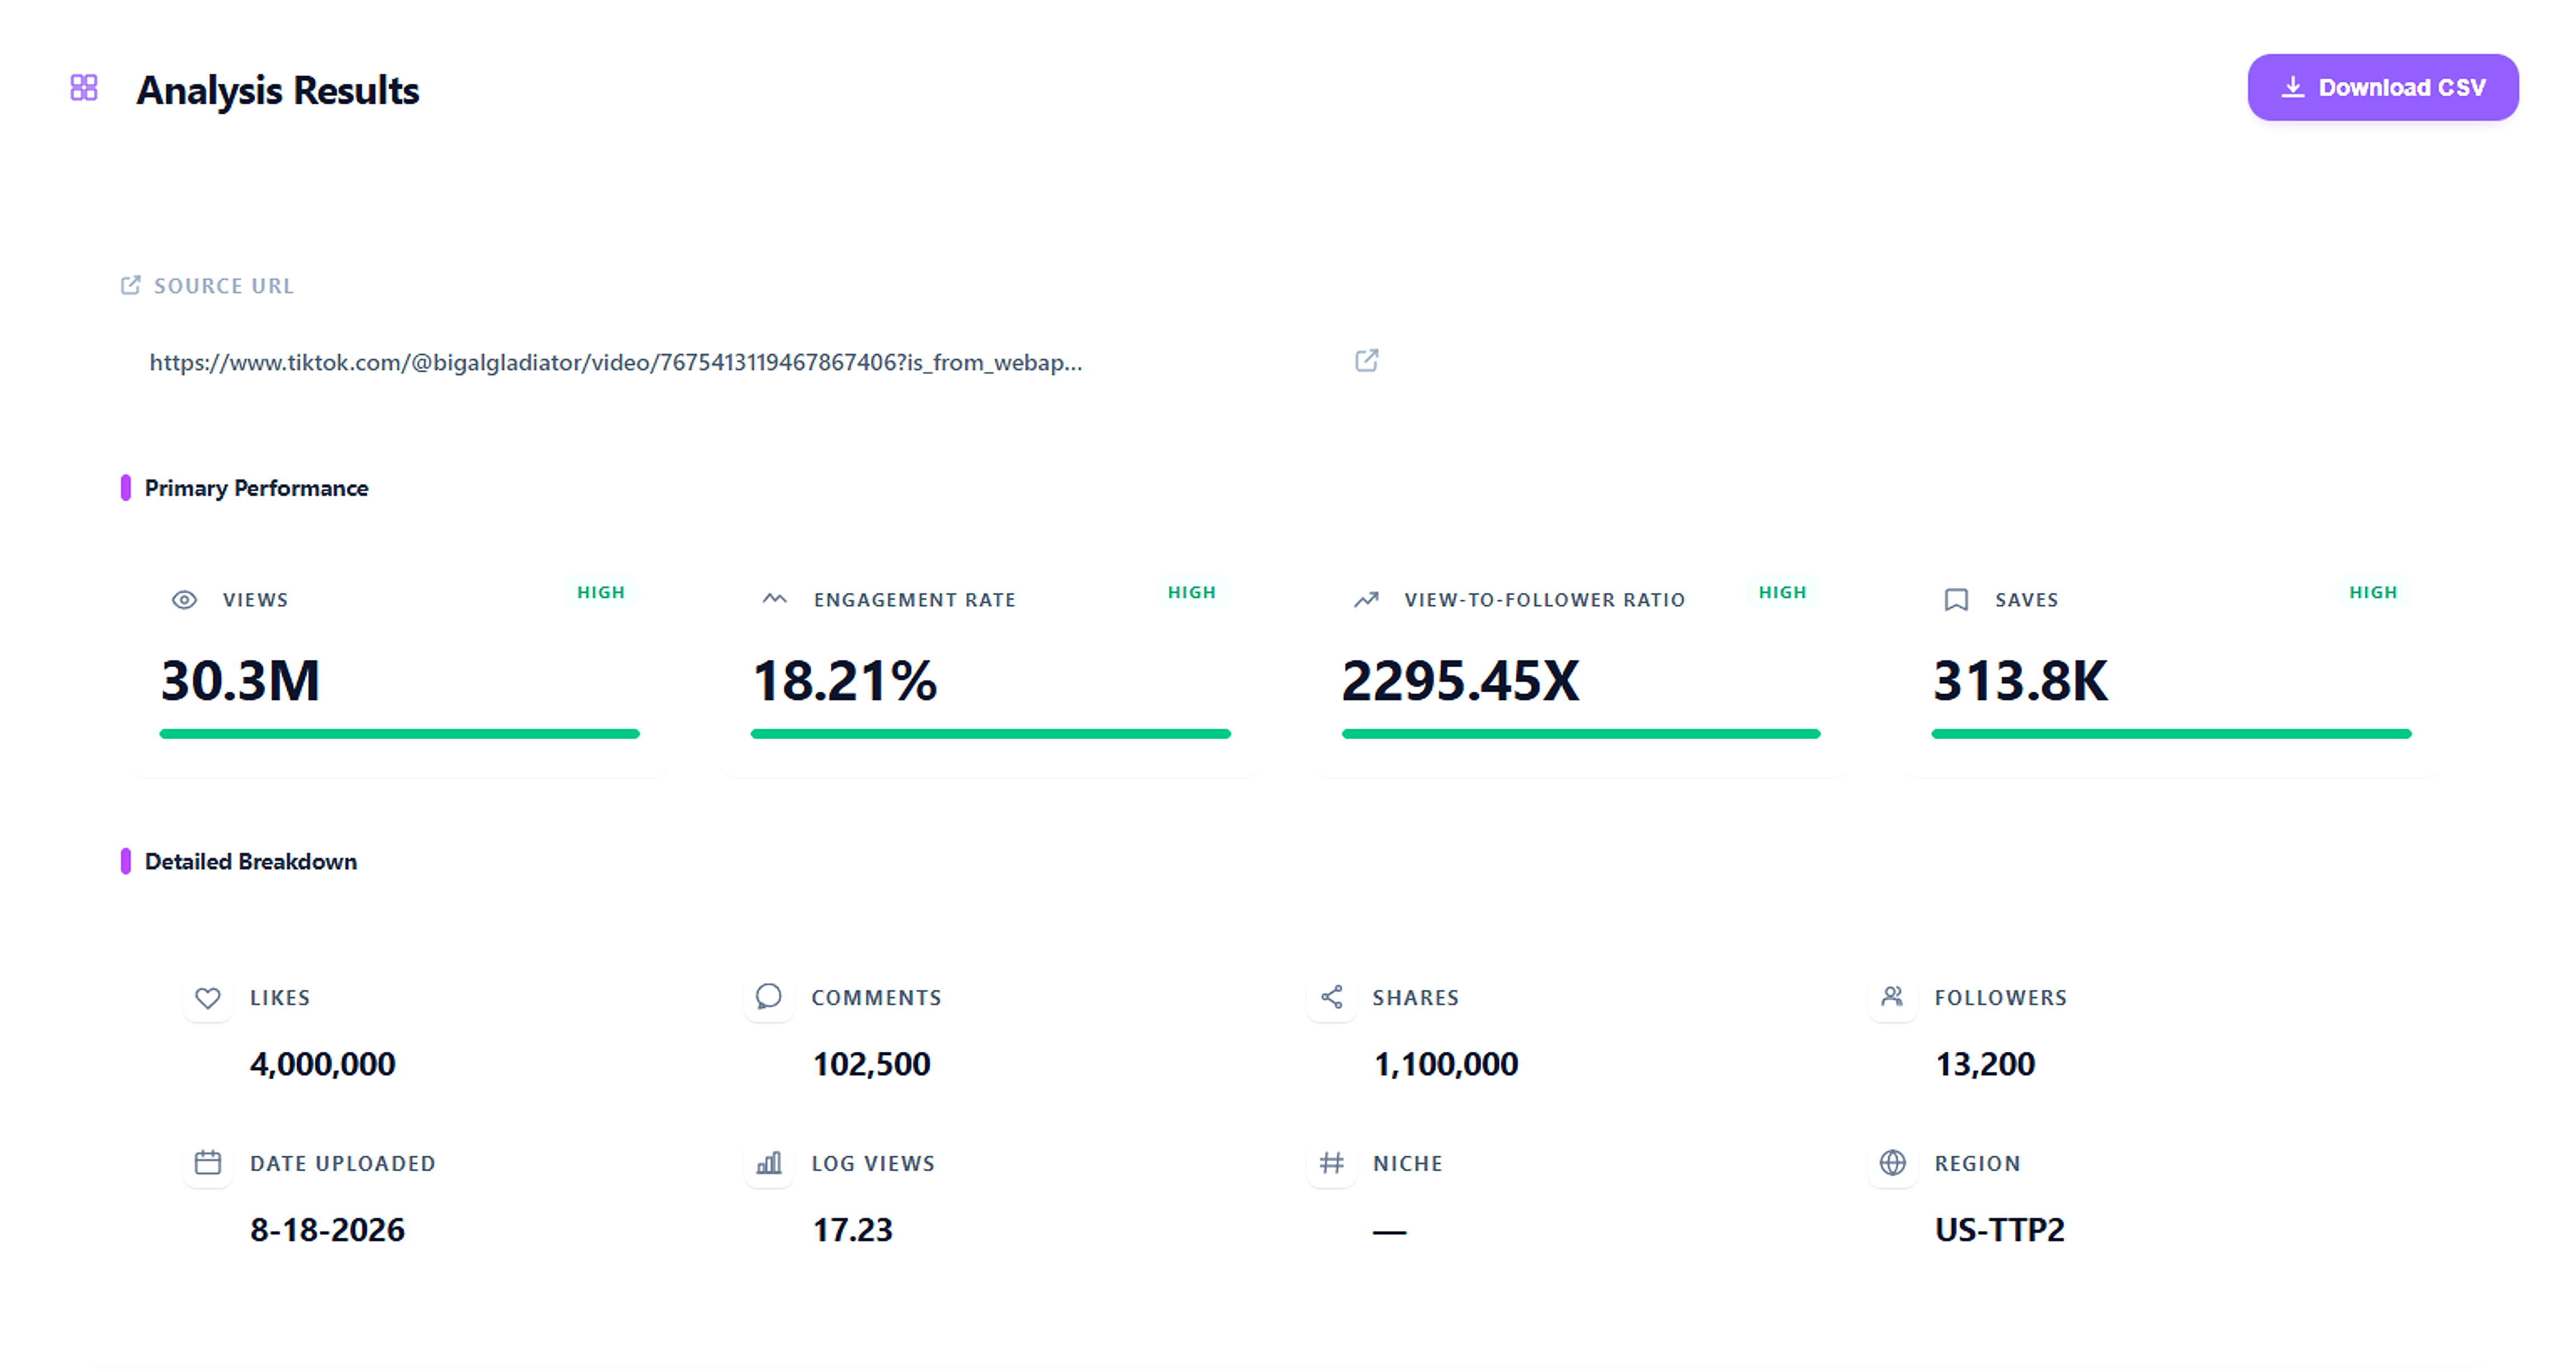Click the Shares icon
This screenshot has height=1370, width=2576.
coord(1331,997)
